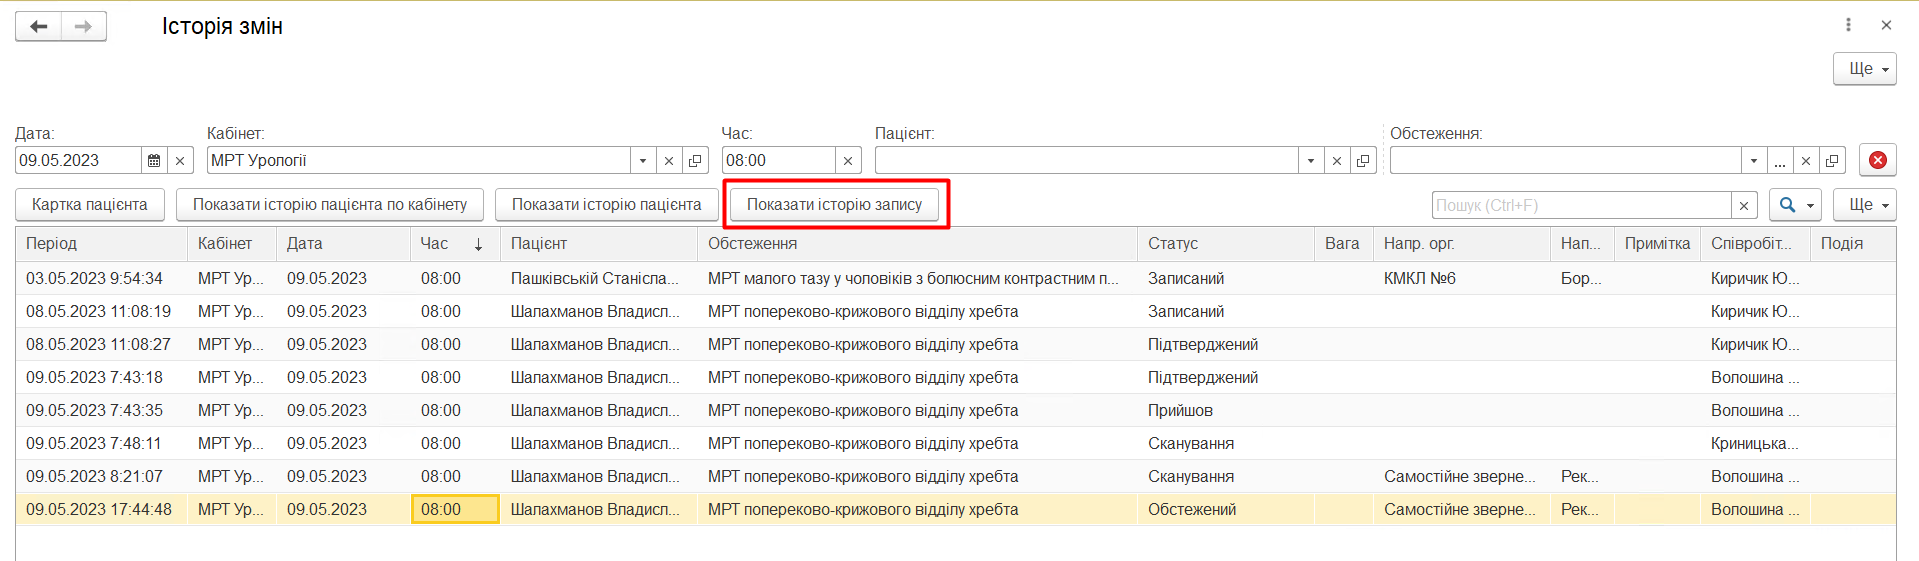Screen dimensions: 1919x561
Task: Open the magnifier search options dropdown
Action: click(x=1795, y=205)
